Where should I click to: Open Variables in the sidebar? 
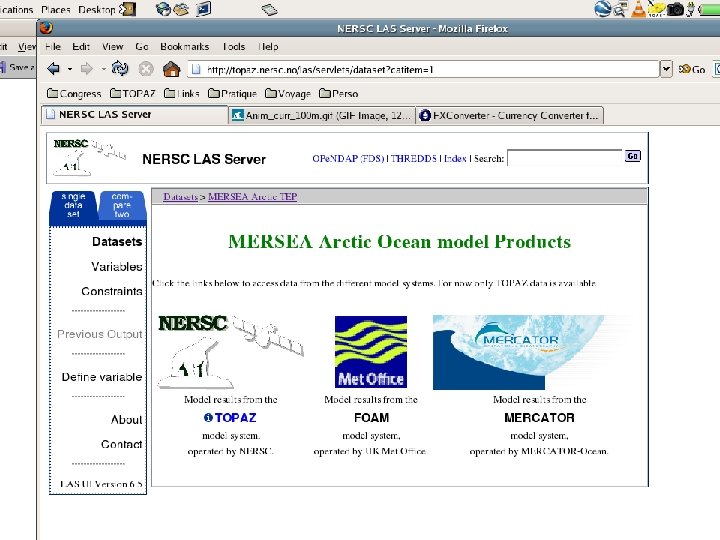tap(117, 266)
